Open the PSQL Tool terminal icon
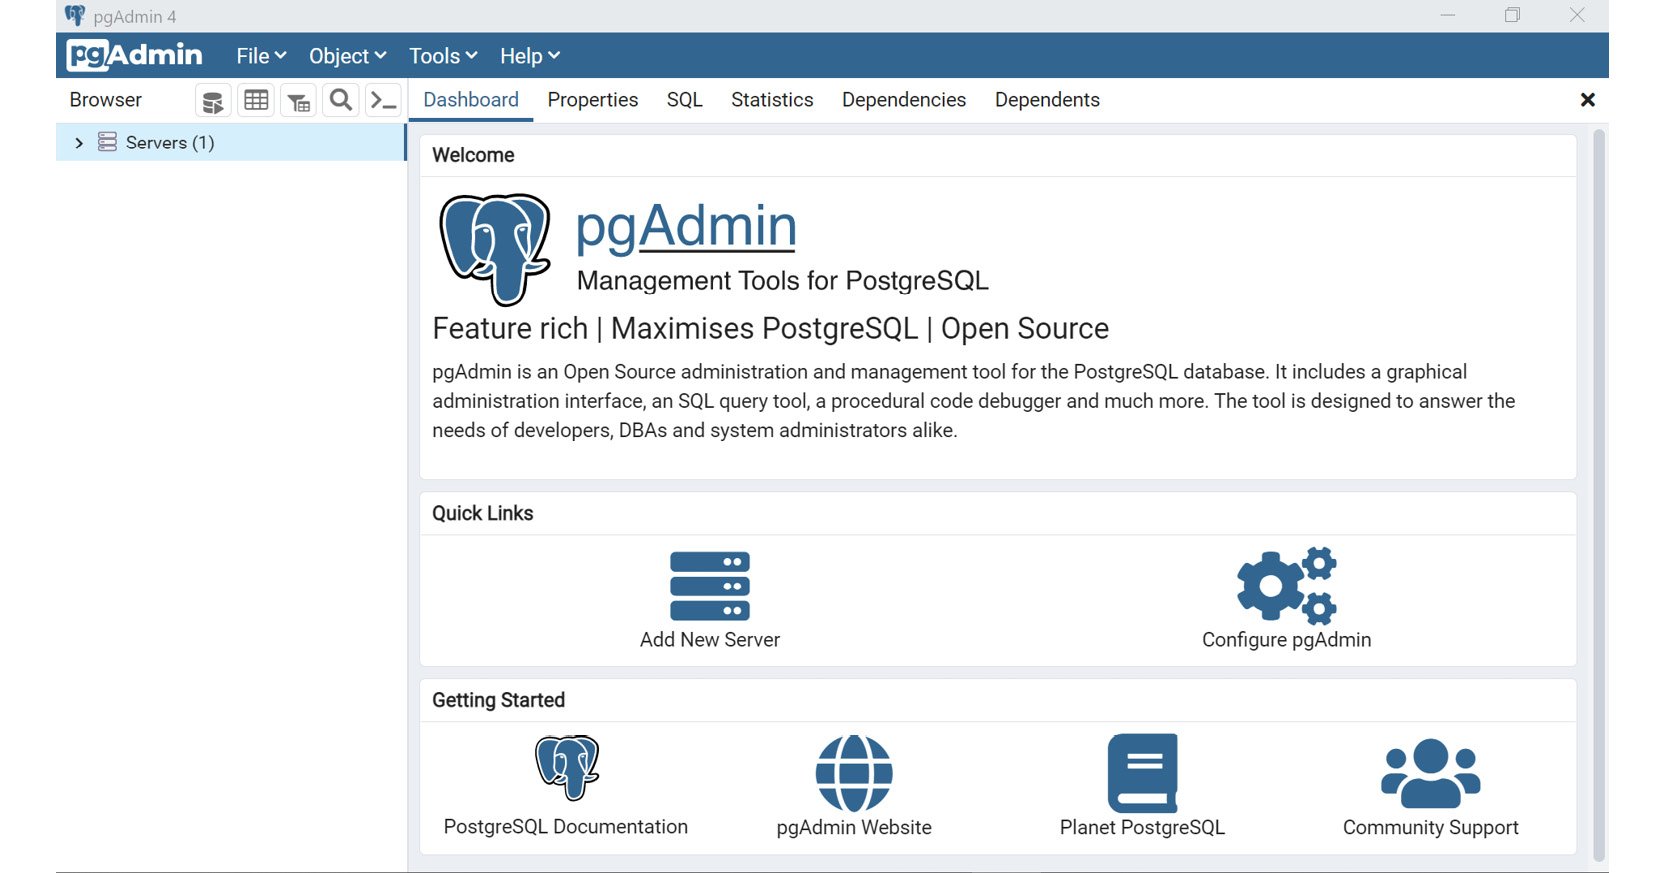This screenshot has height=873, width=1665. (x=384, y=100)
